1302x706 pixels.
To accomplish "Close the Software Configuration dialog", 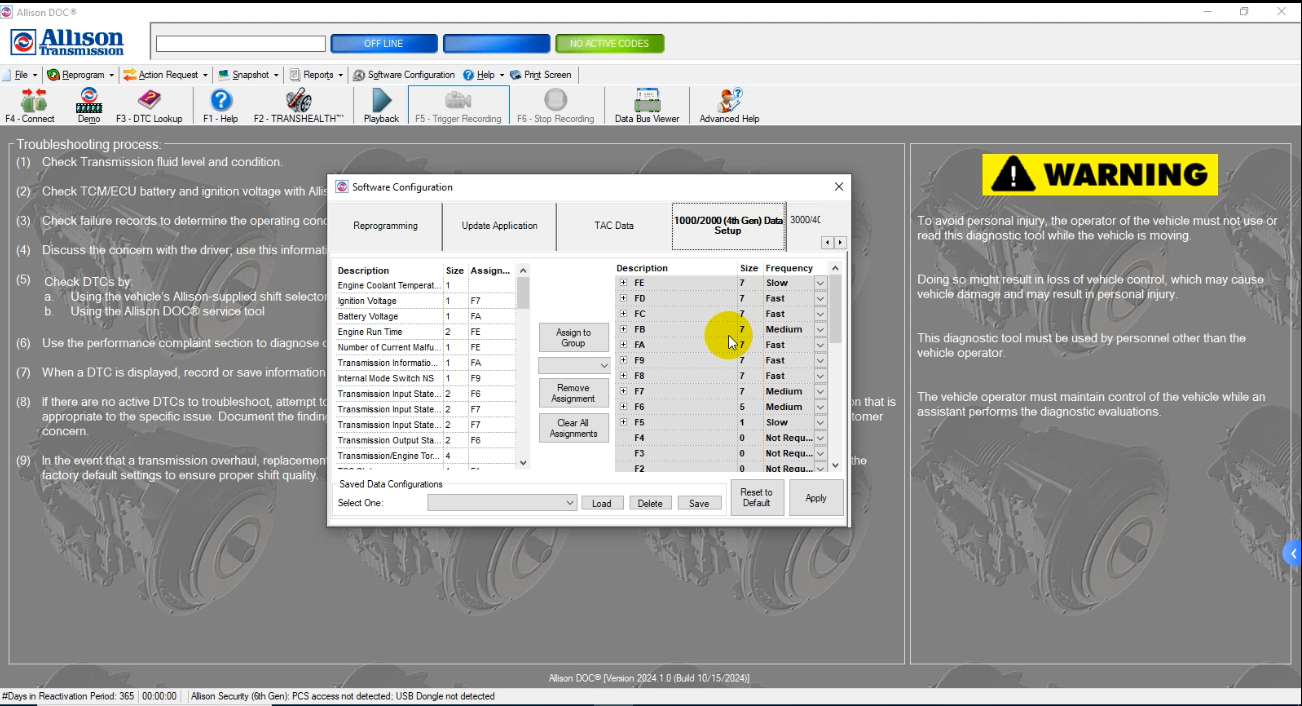I will click(839, 187).
